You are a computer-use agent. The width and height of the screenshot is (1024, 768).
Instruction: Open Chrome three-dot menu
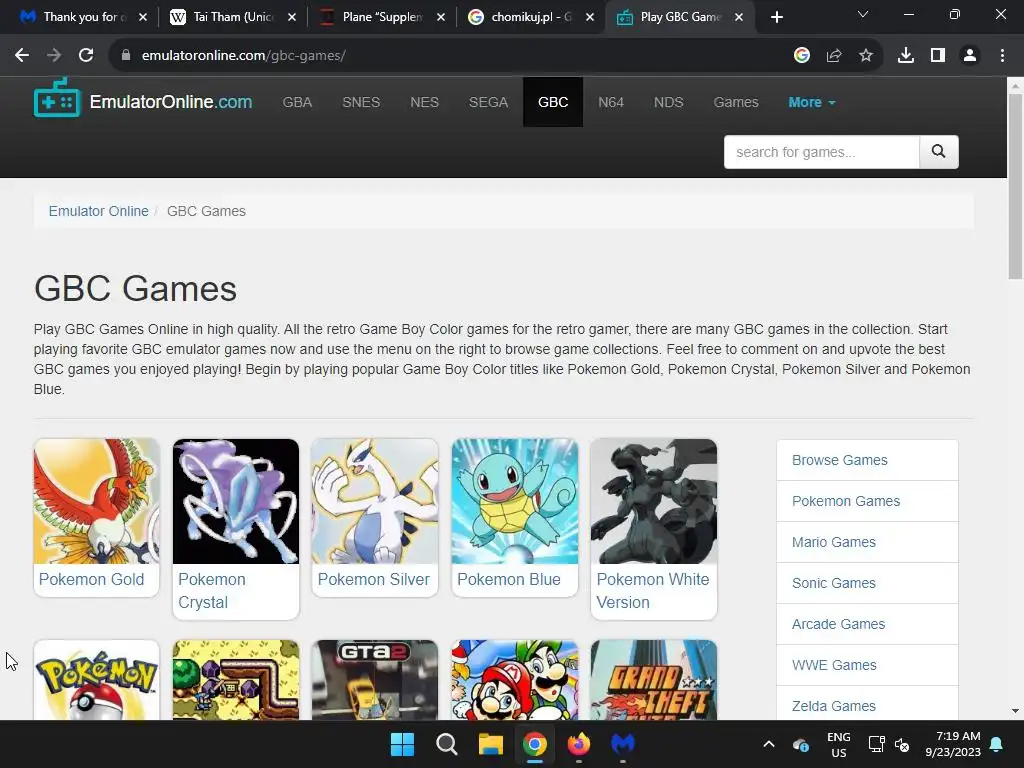coord(1002,56)
